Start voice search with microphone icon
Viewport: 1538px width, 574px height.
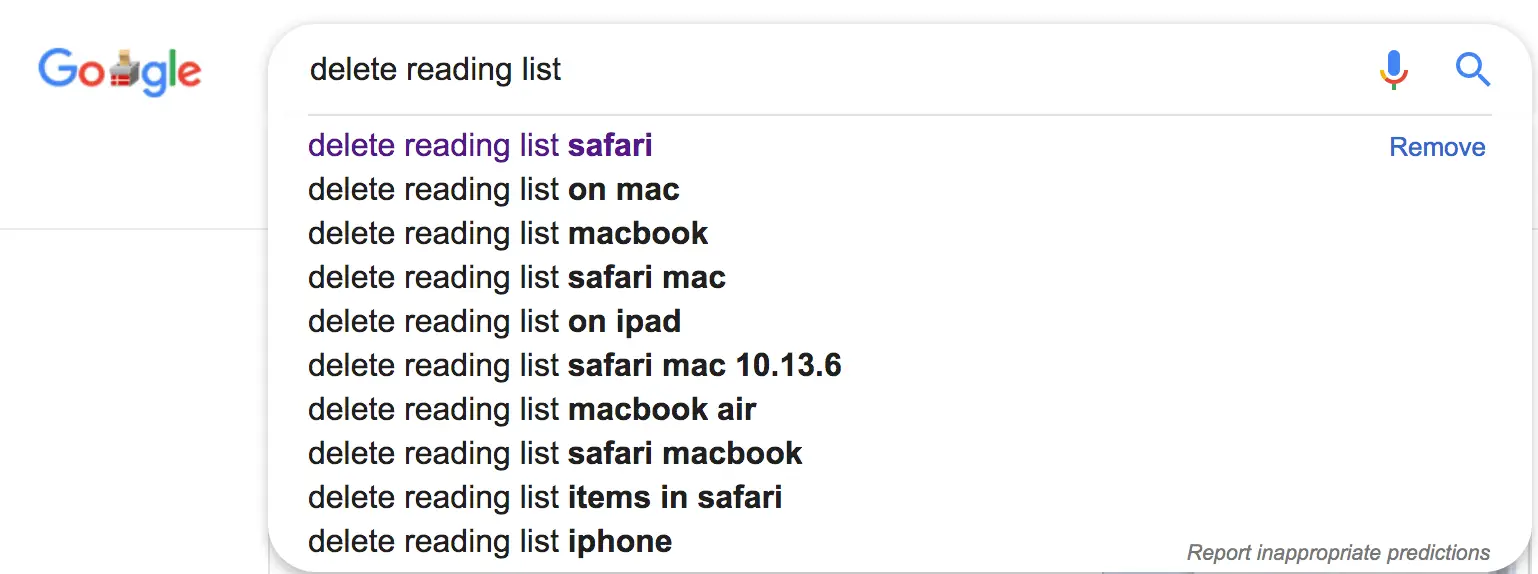click(x=1393, y=70)
